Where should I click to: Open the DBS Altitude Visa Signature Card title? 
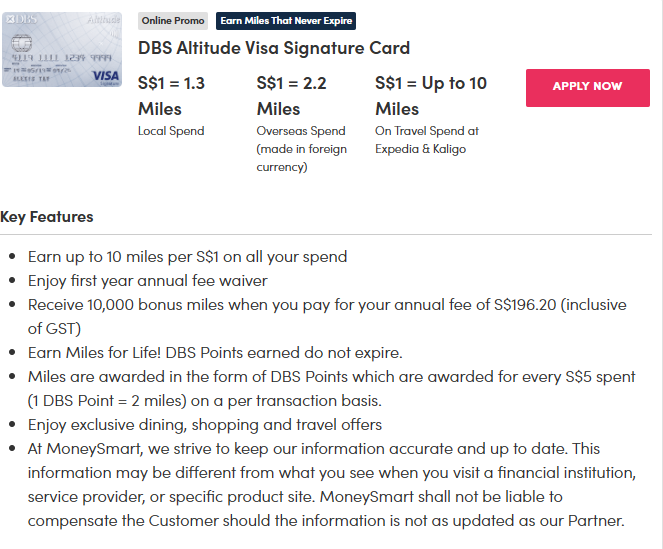pyautogui.click(x=274, y=48)
